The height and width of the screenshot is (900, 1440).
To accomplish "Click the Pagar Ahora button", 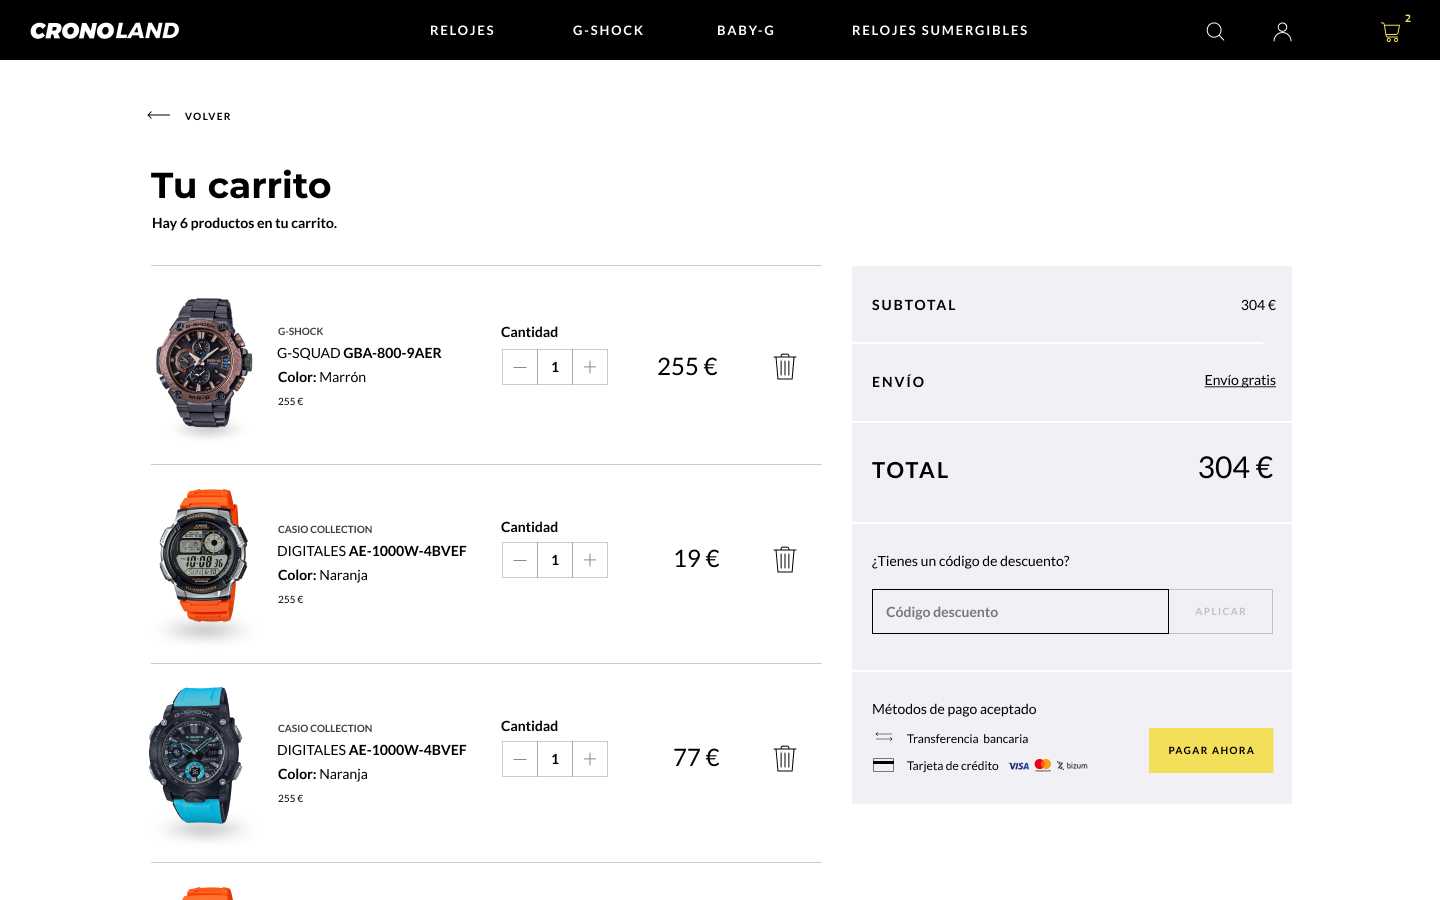I will 1211,750.
